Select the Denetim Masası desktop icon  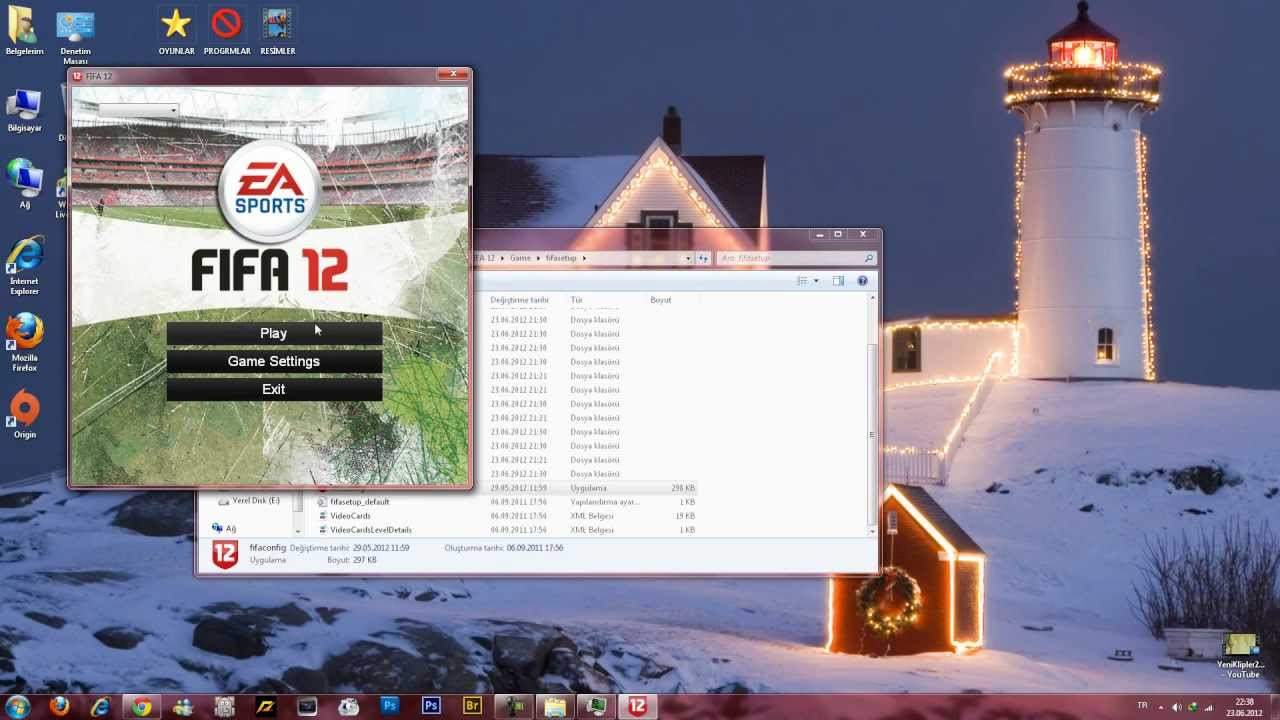coord(75,38)
